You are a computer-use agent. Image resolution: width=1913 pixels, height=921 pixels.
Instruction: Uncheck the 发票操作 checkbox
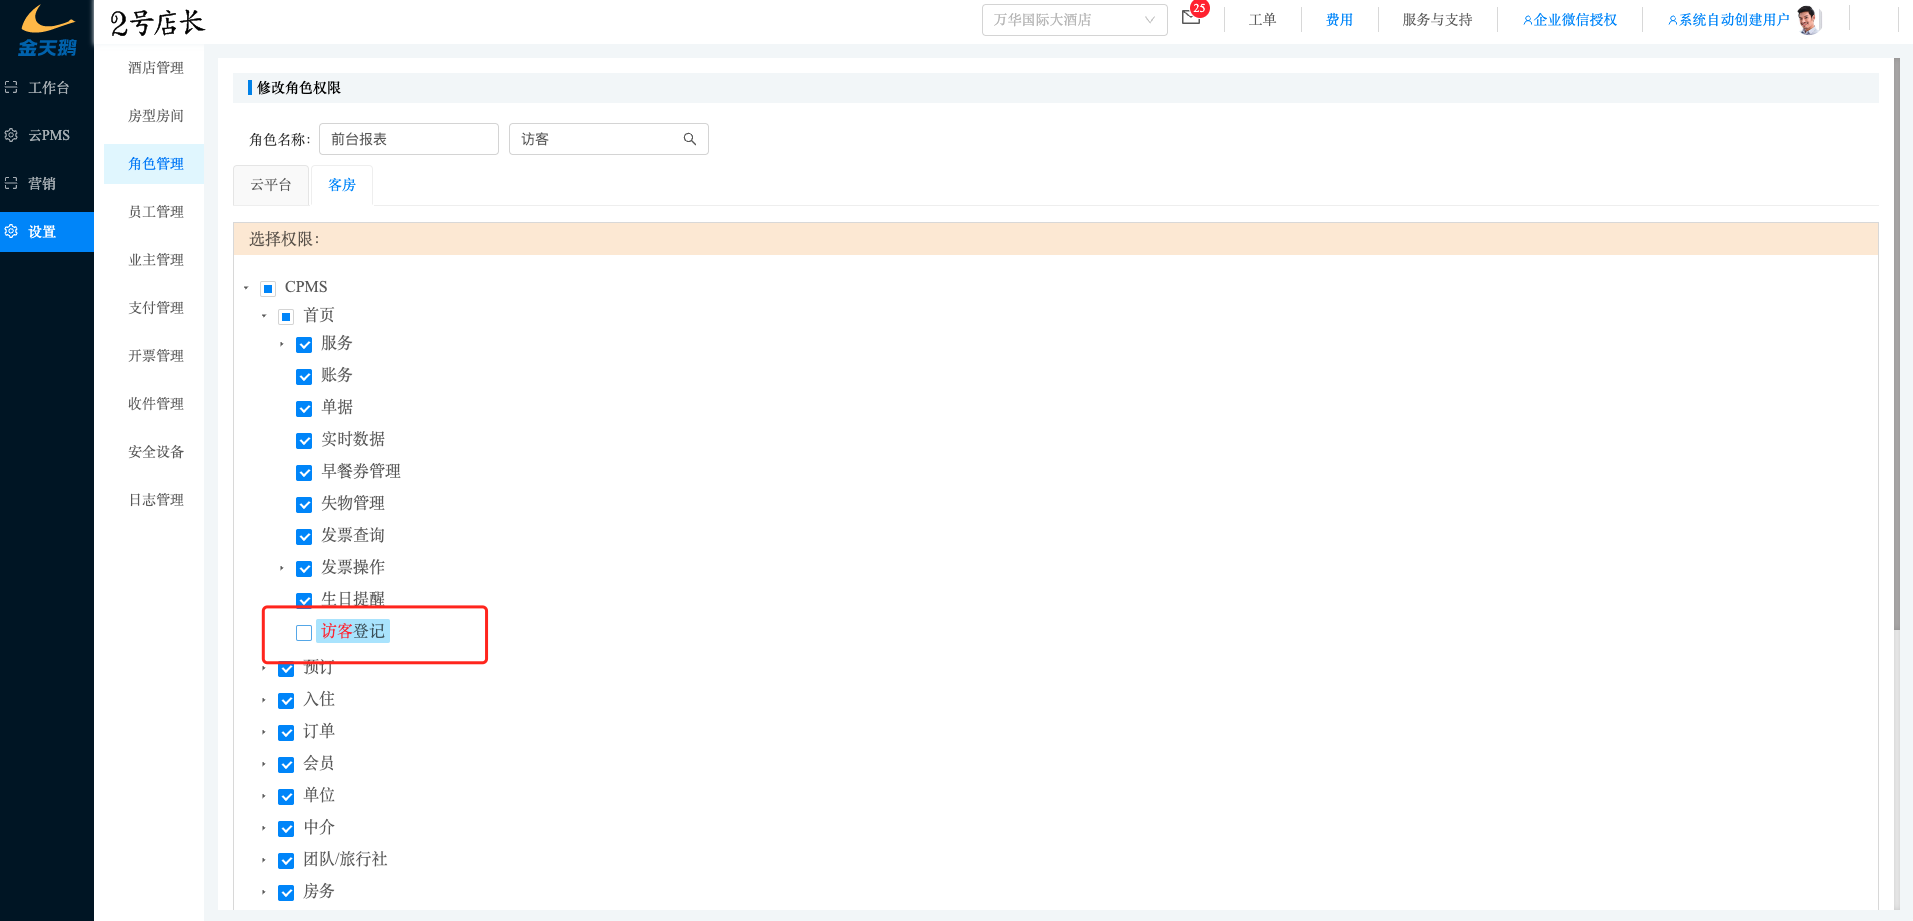304,569
